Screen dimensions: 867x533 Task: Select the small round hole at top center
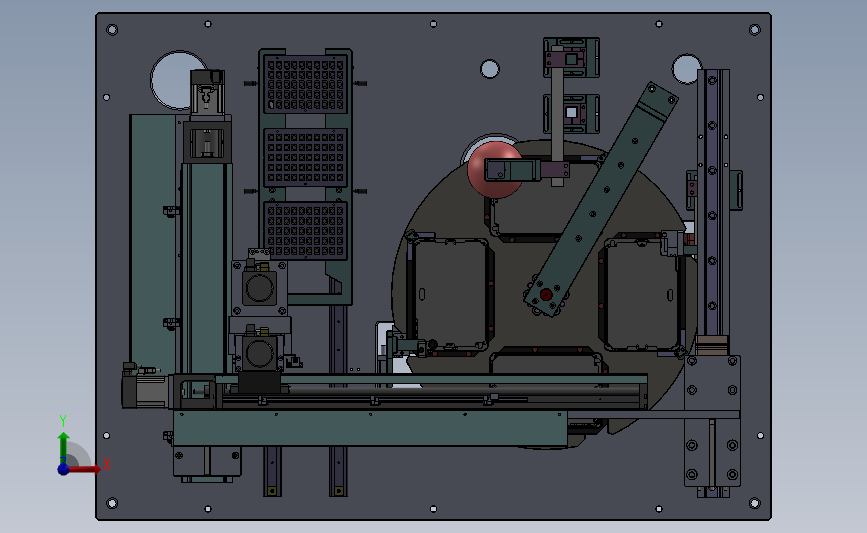tap(490, 69)
